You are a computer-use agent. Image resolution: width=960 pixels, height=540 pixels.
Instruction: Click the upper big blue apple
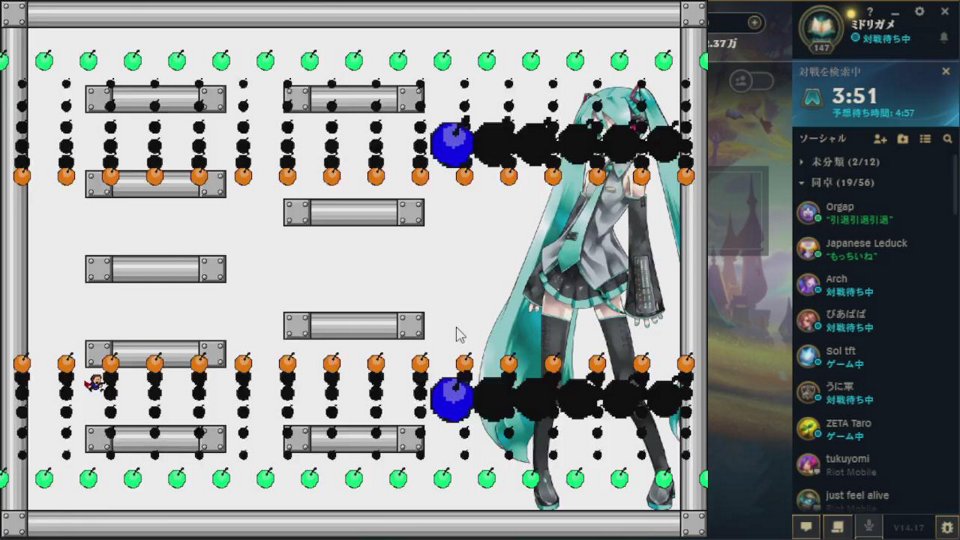point(452,143)
